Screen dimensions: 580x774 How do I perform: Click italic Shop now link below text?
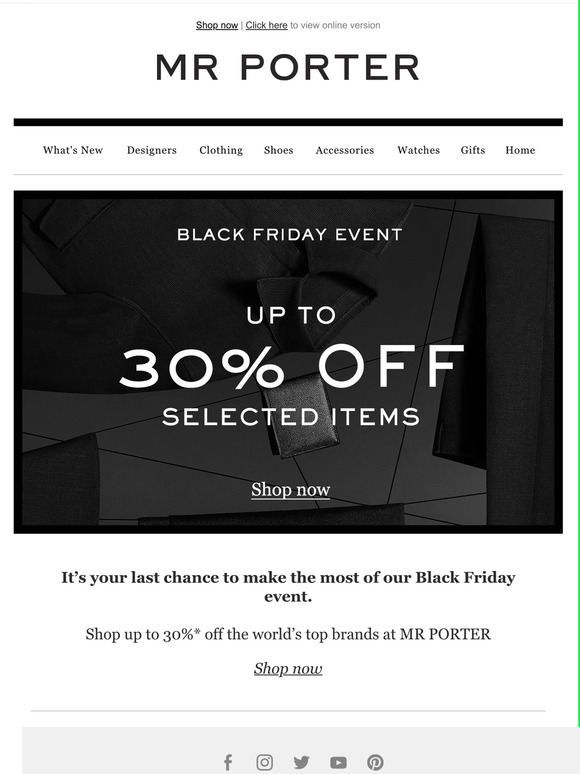(x=288, y=668)
